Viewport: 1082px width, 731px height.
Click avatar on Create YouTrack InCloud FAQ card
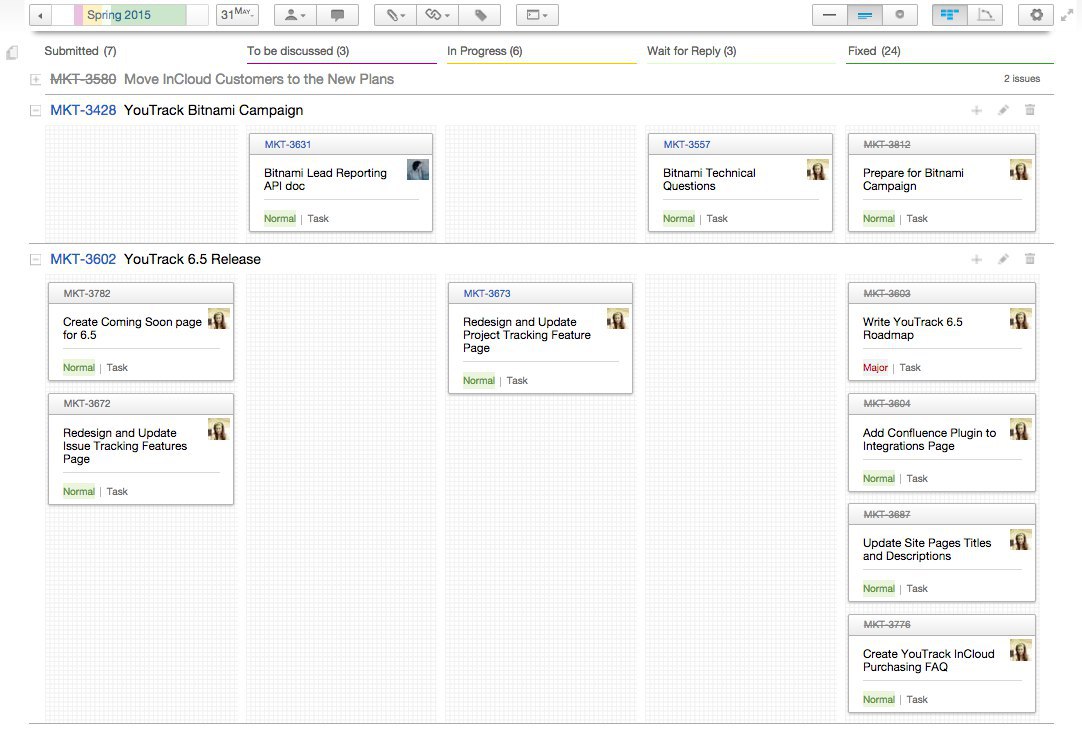[1020, 650]
